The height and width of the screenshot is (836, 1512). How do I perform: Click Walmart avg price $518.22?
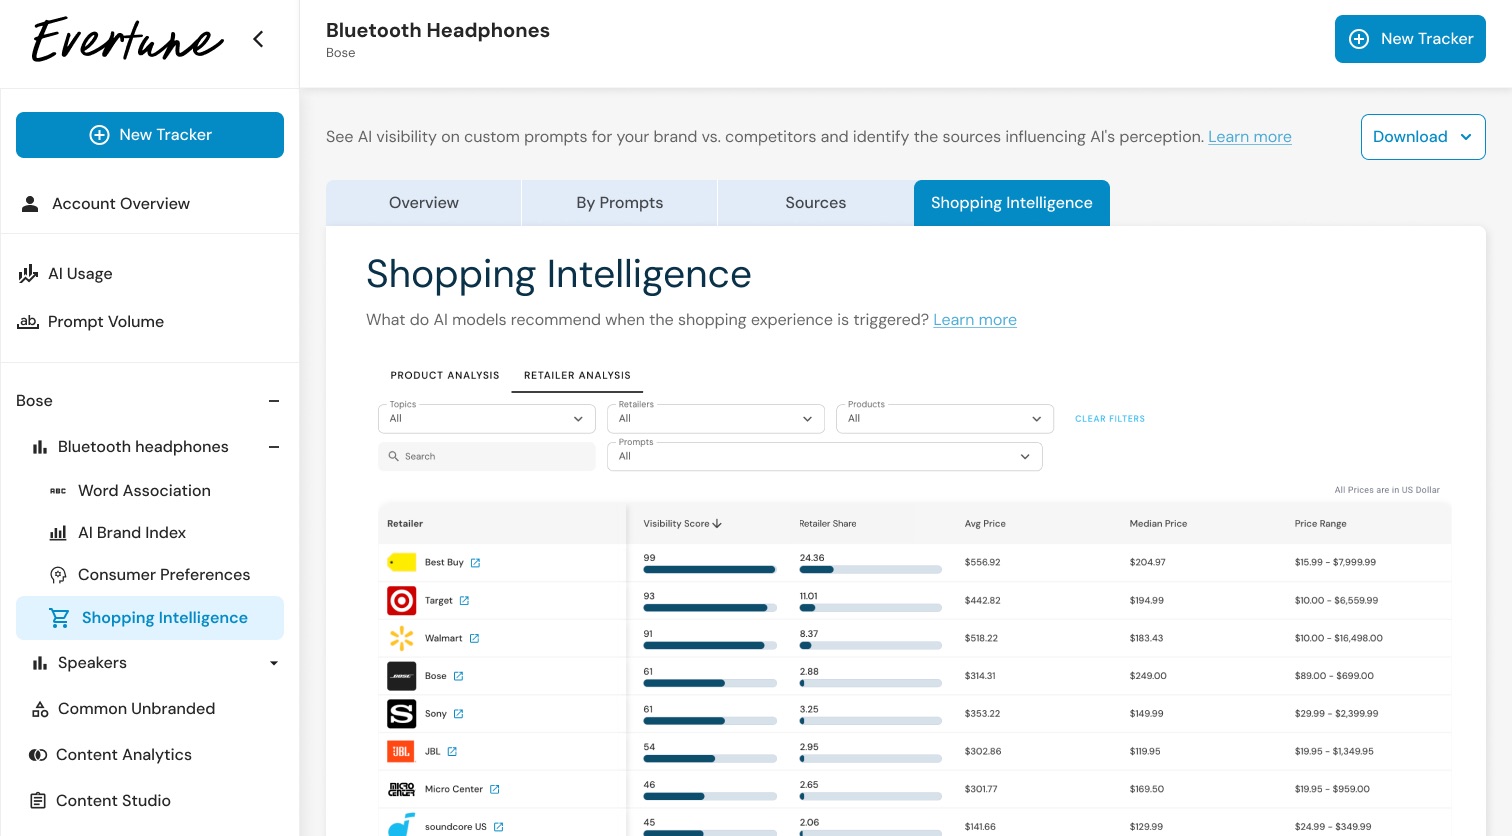click(981, 638)
